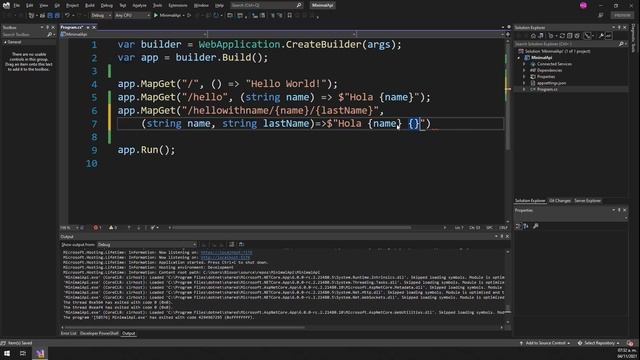The image size is (640, 360).
Task: Click the Save All toolbar icon
Action: (x=57, y=16)
